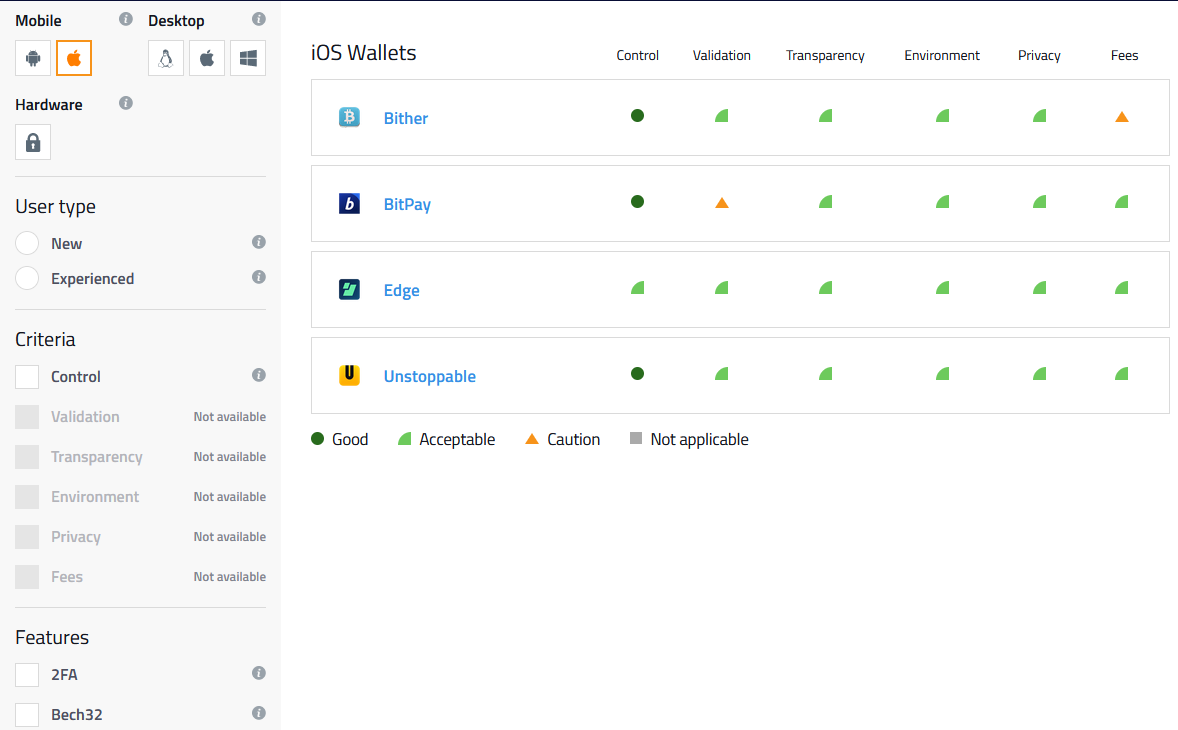Select the New user type radio button

(27, 243)
